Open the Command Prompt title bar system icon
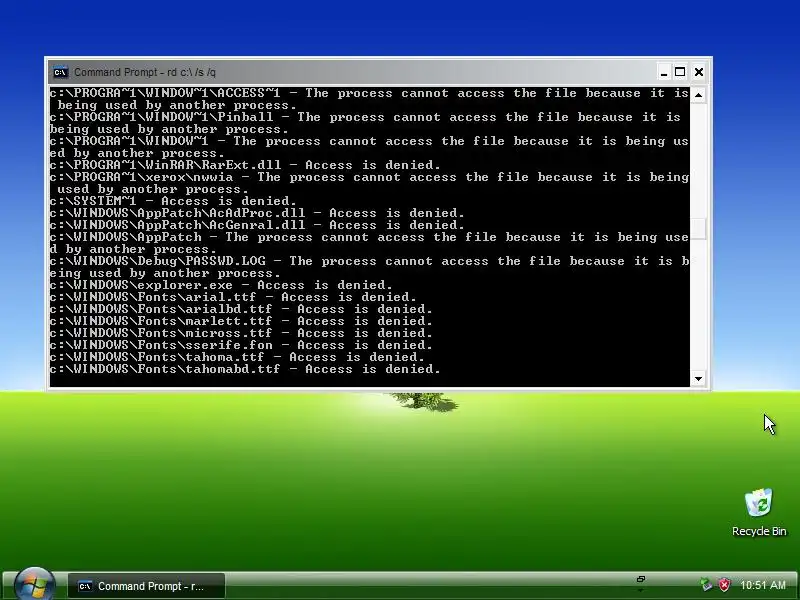 point(60,72)
